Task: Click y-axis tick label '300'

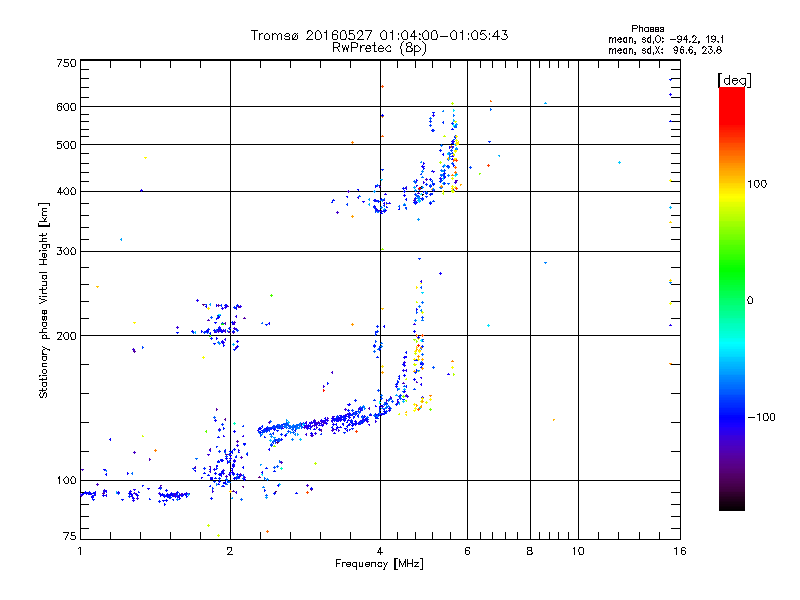Action: (66, 252)
